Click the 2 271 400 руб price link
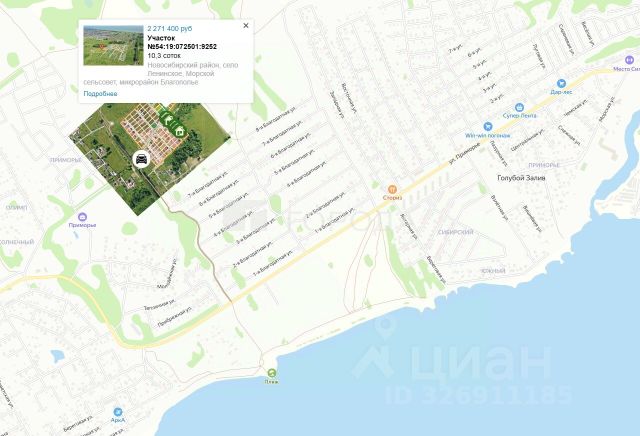 click(x=169, y=29)
